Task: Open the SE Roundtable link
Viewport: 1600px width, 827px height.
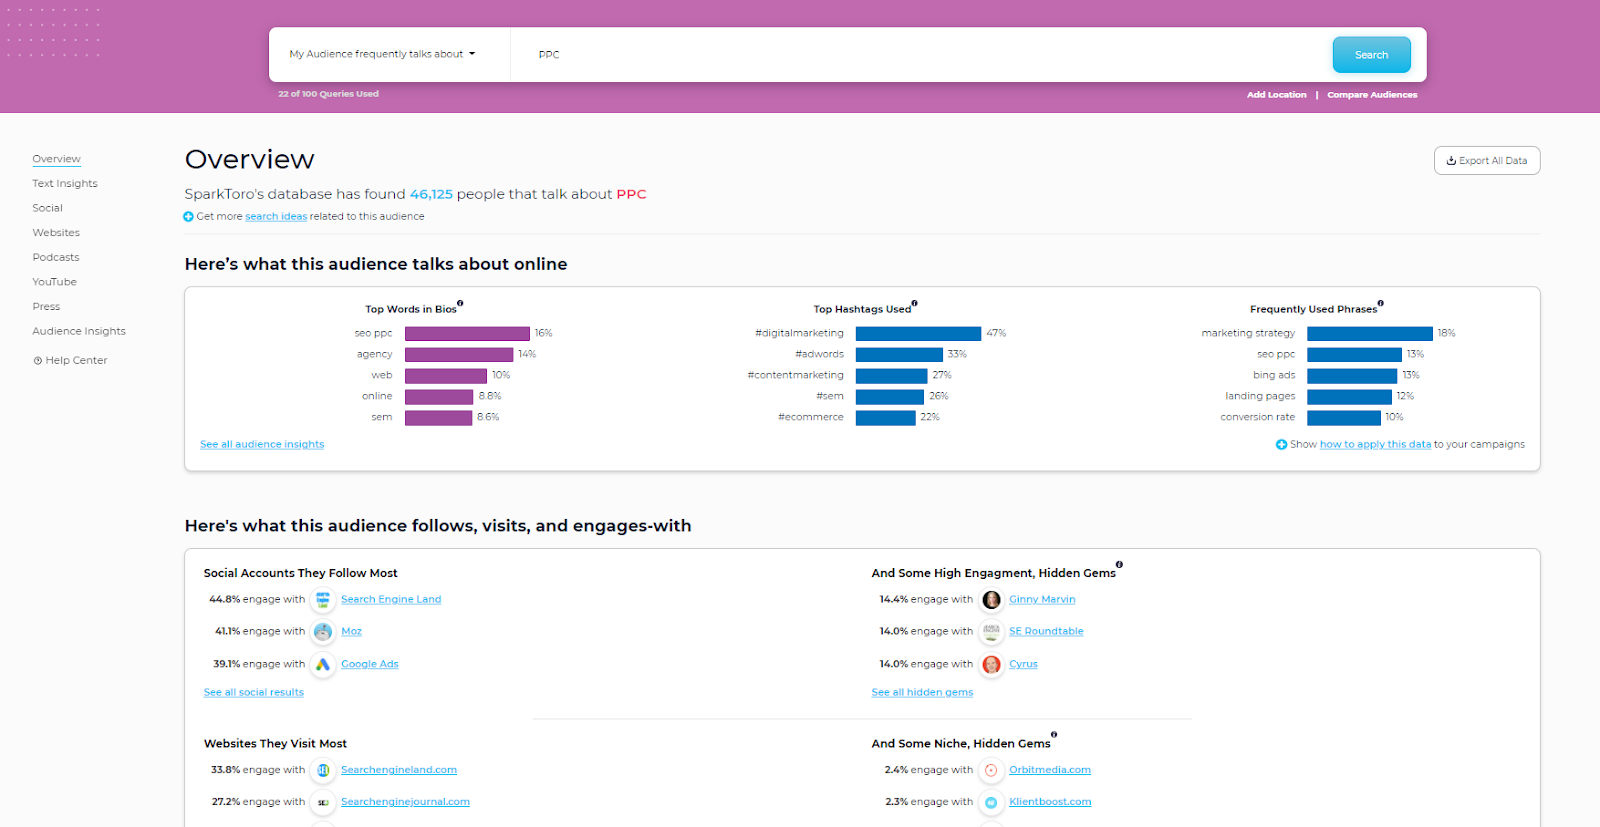Action: (1046, 632)
